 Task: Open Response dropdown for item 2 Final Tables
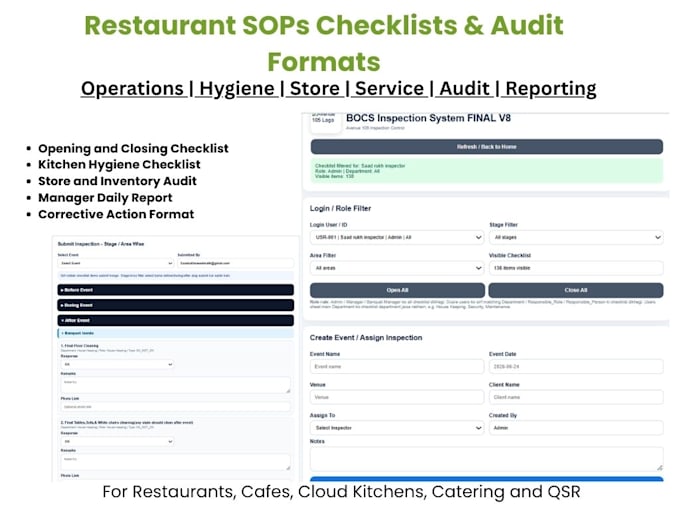click(x=117, y=441)
